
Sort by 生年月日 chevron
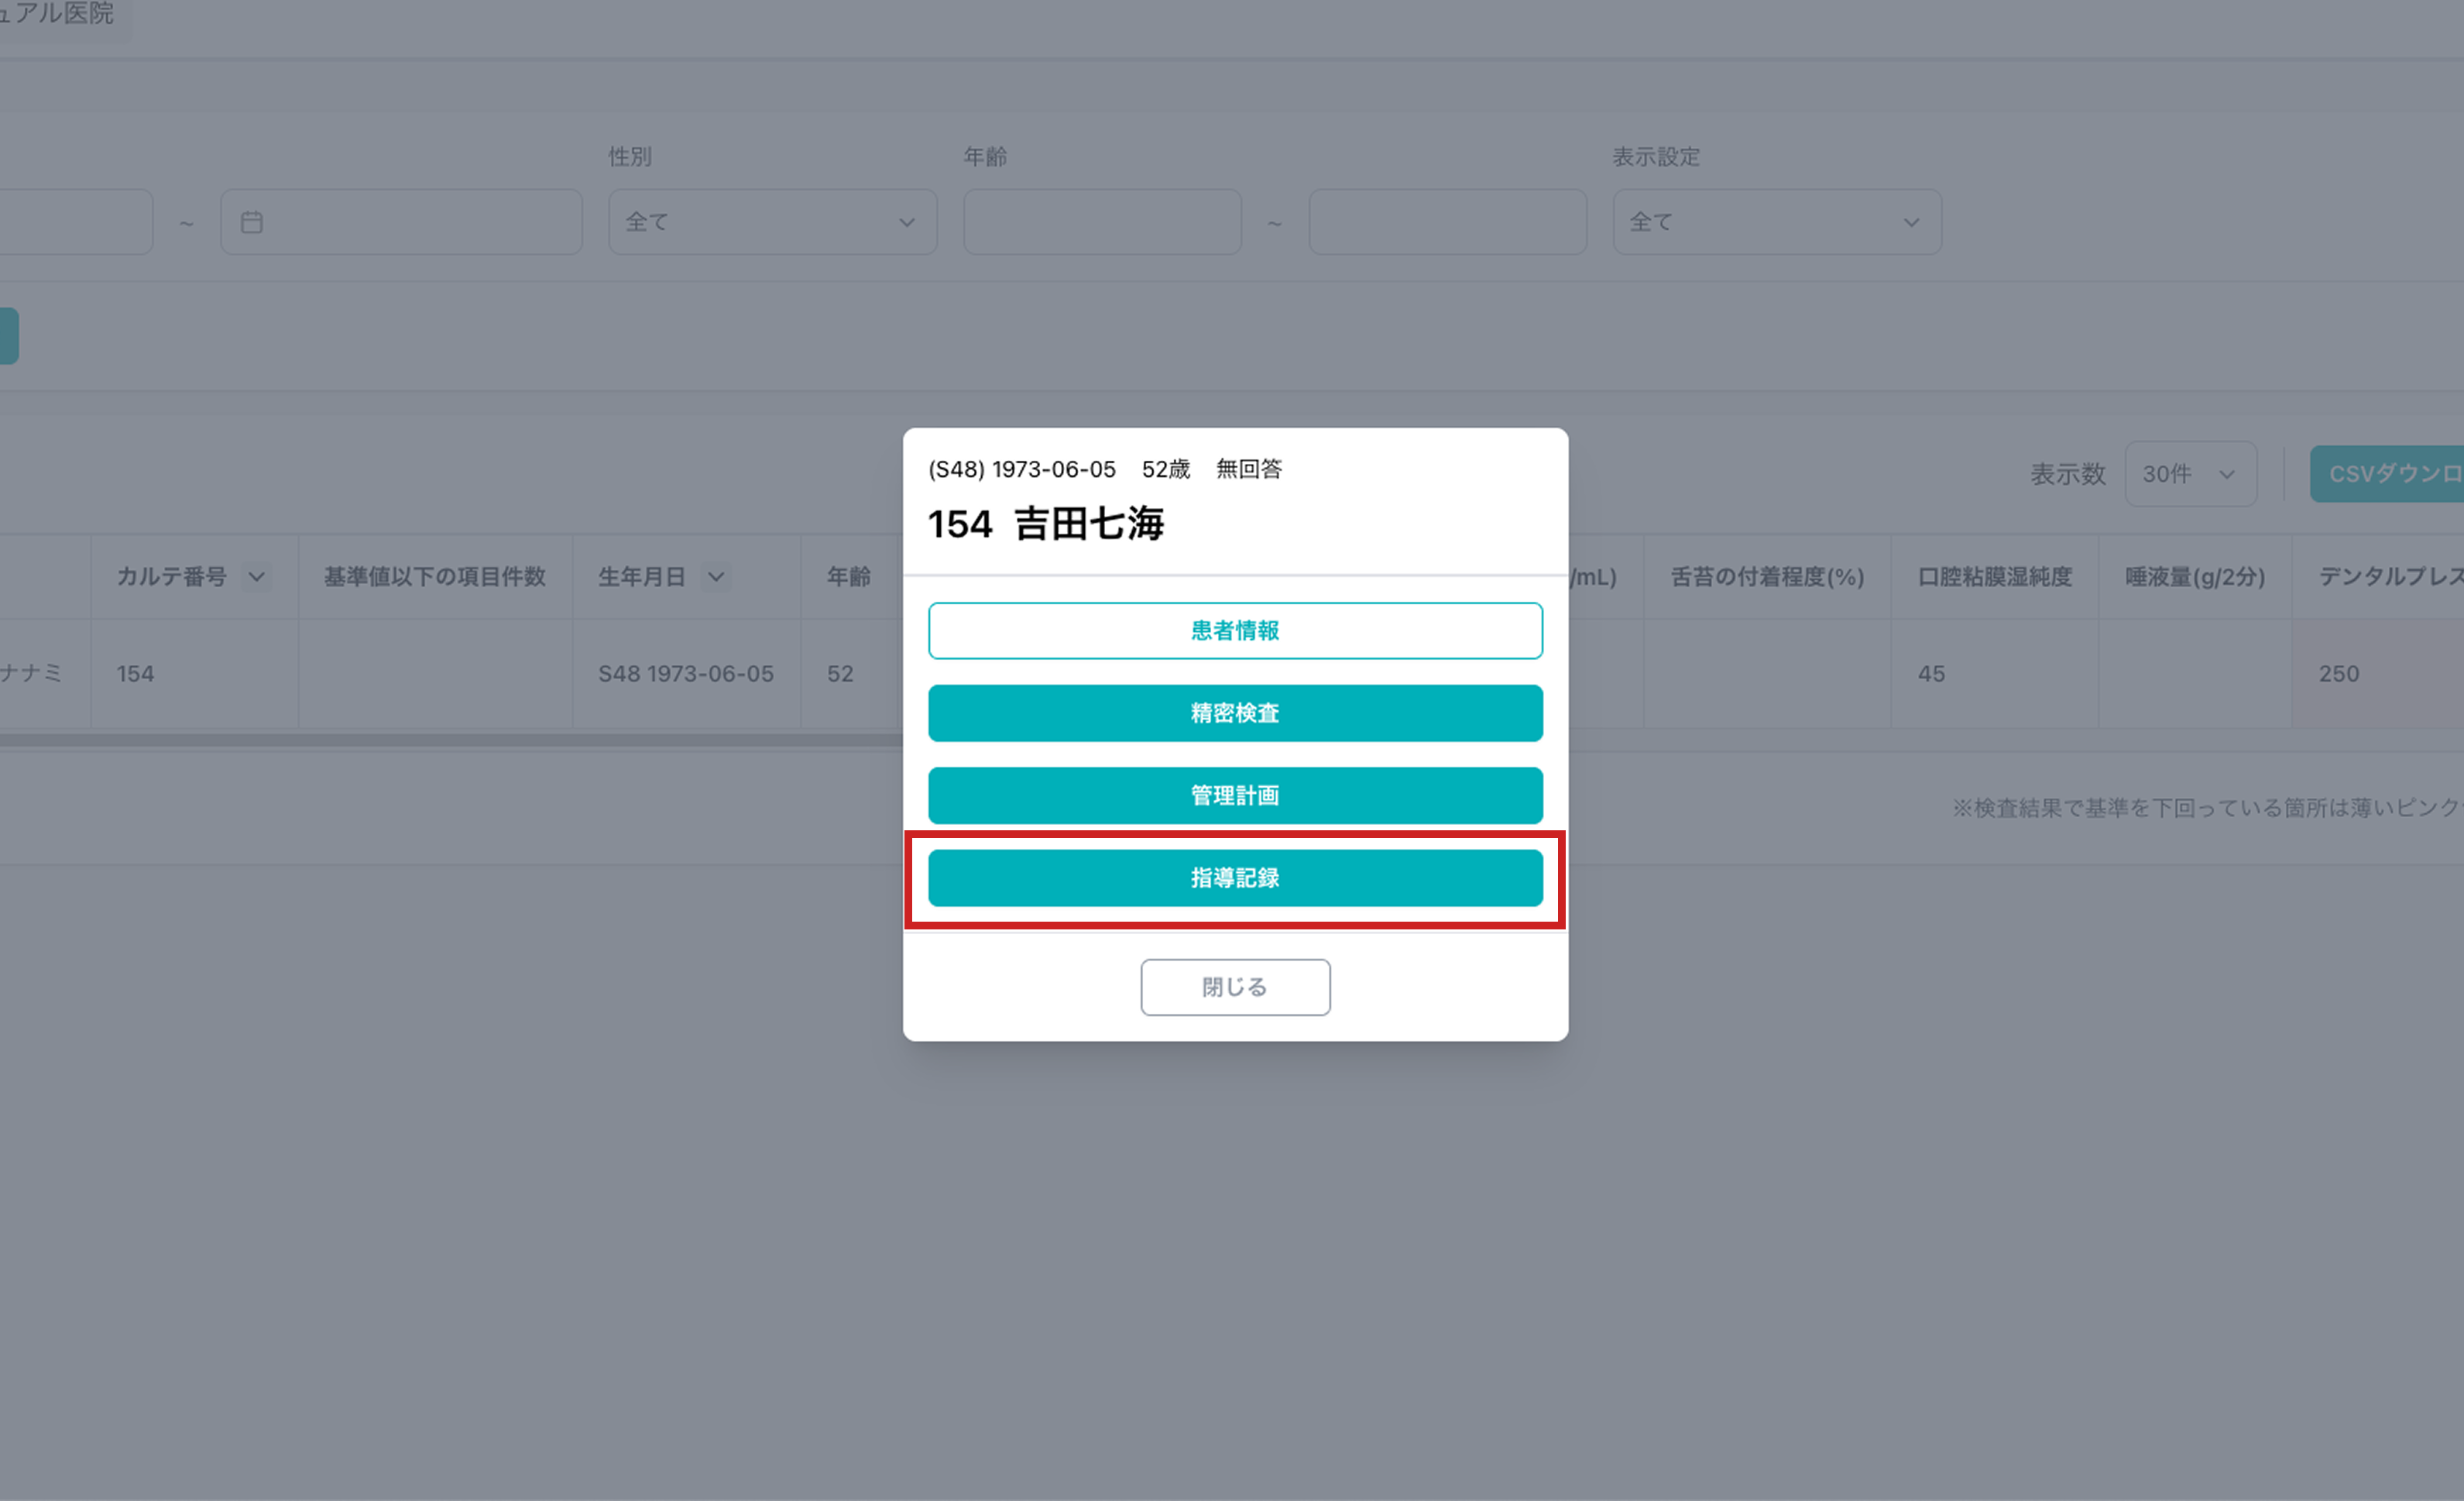[716, 577]
